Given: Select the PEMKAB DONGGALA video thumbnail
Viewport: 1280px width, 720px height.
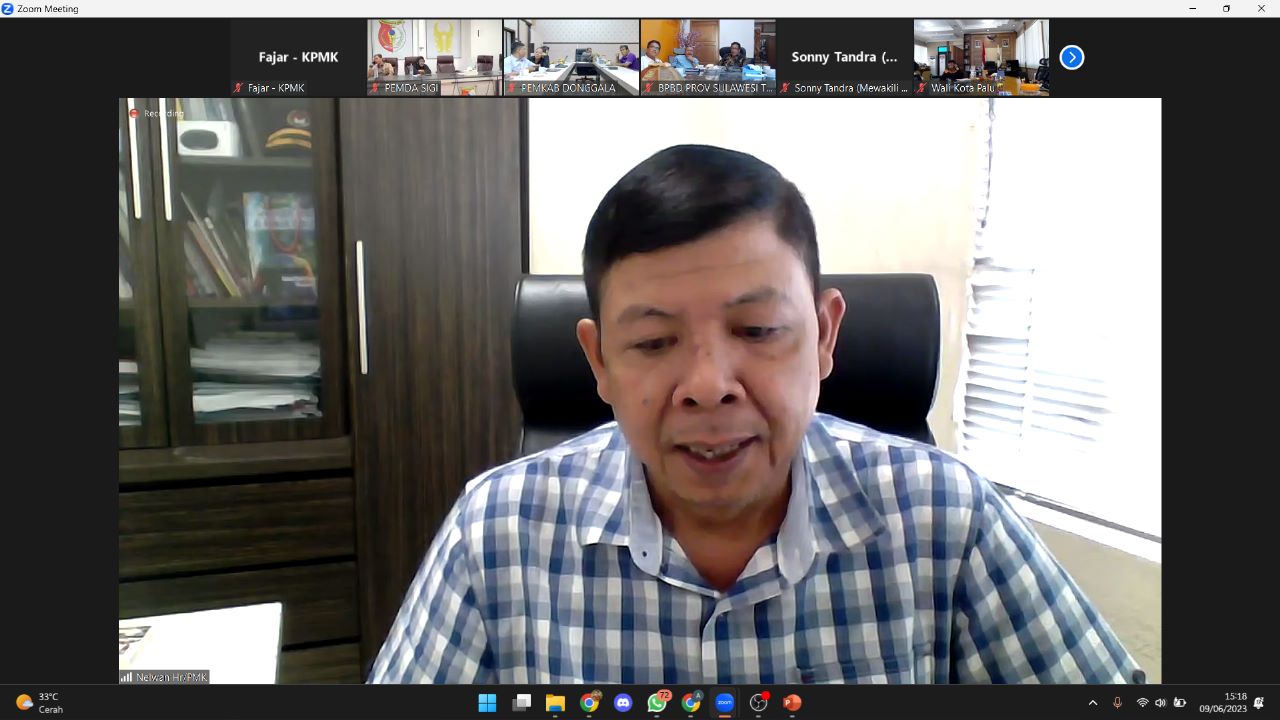Looking at the screenshot, I should (x=571, y=58).
